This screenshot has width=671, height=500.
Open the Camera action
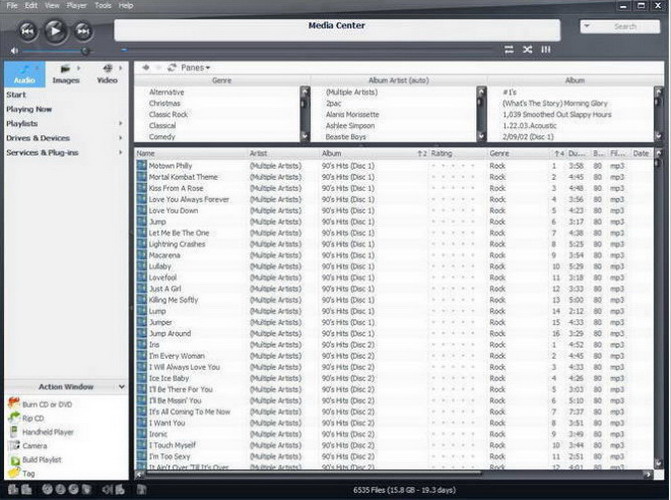[28, 446]
